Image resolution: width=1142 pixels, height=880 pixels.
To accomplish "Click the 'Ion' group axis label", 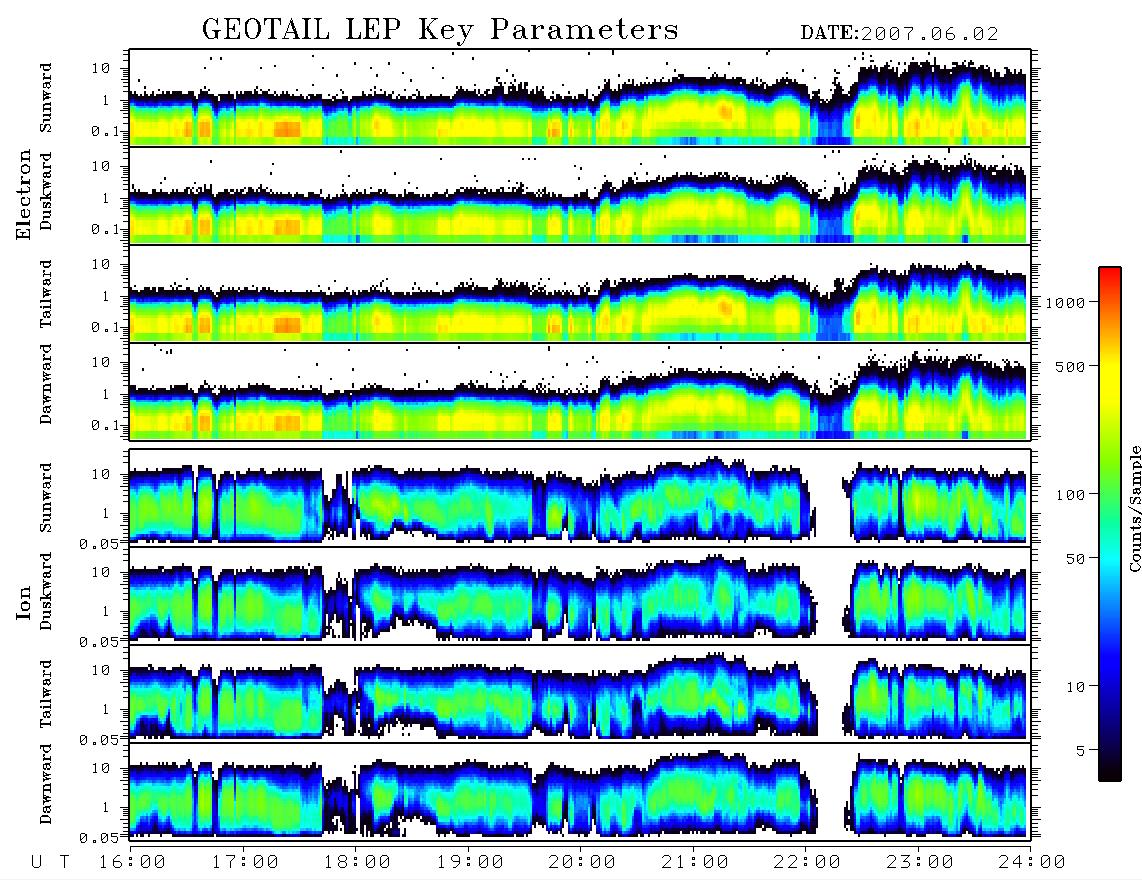I will (x=24, y=602).
